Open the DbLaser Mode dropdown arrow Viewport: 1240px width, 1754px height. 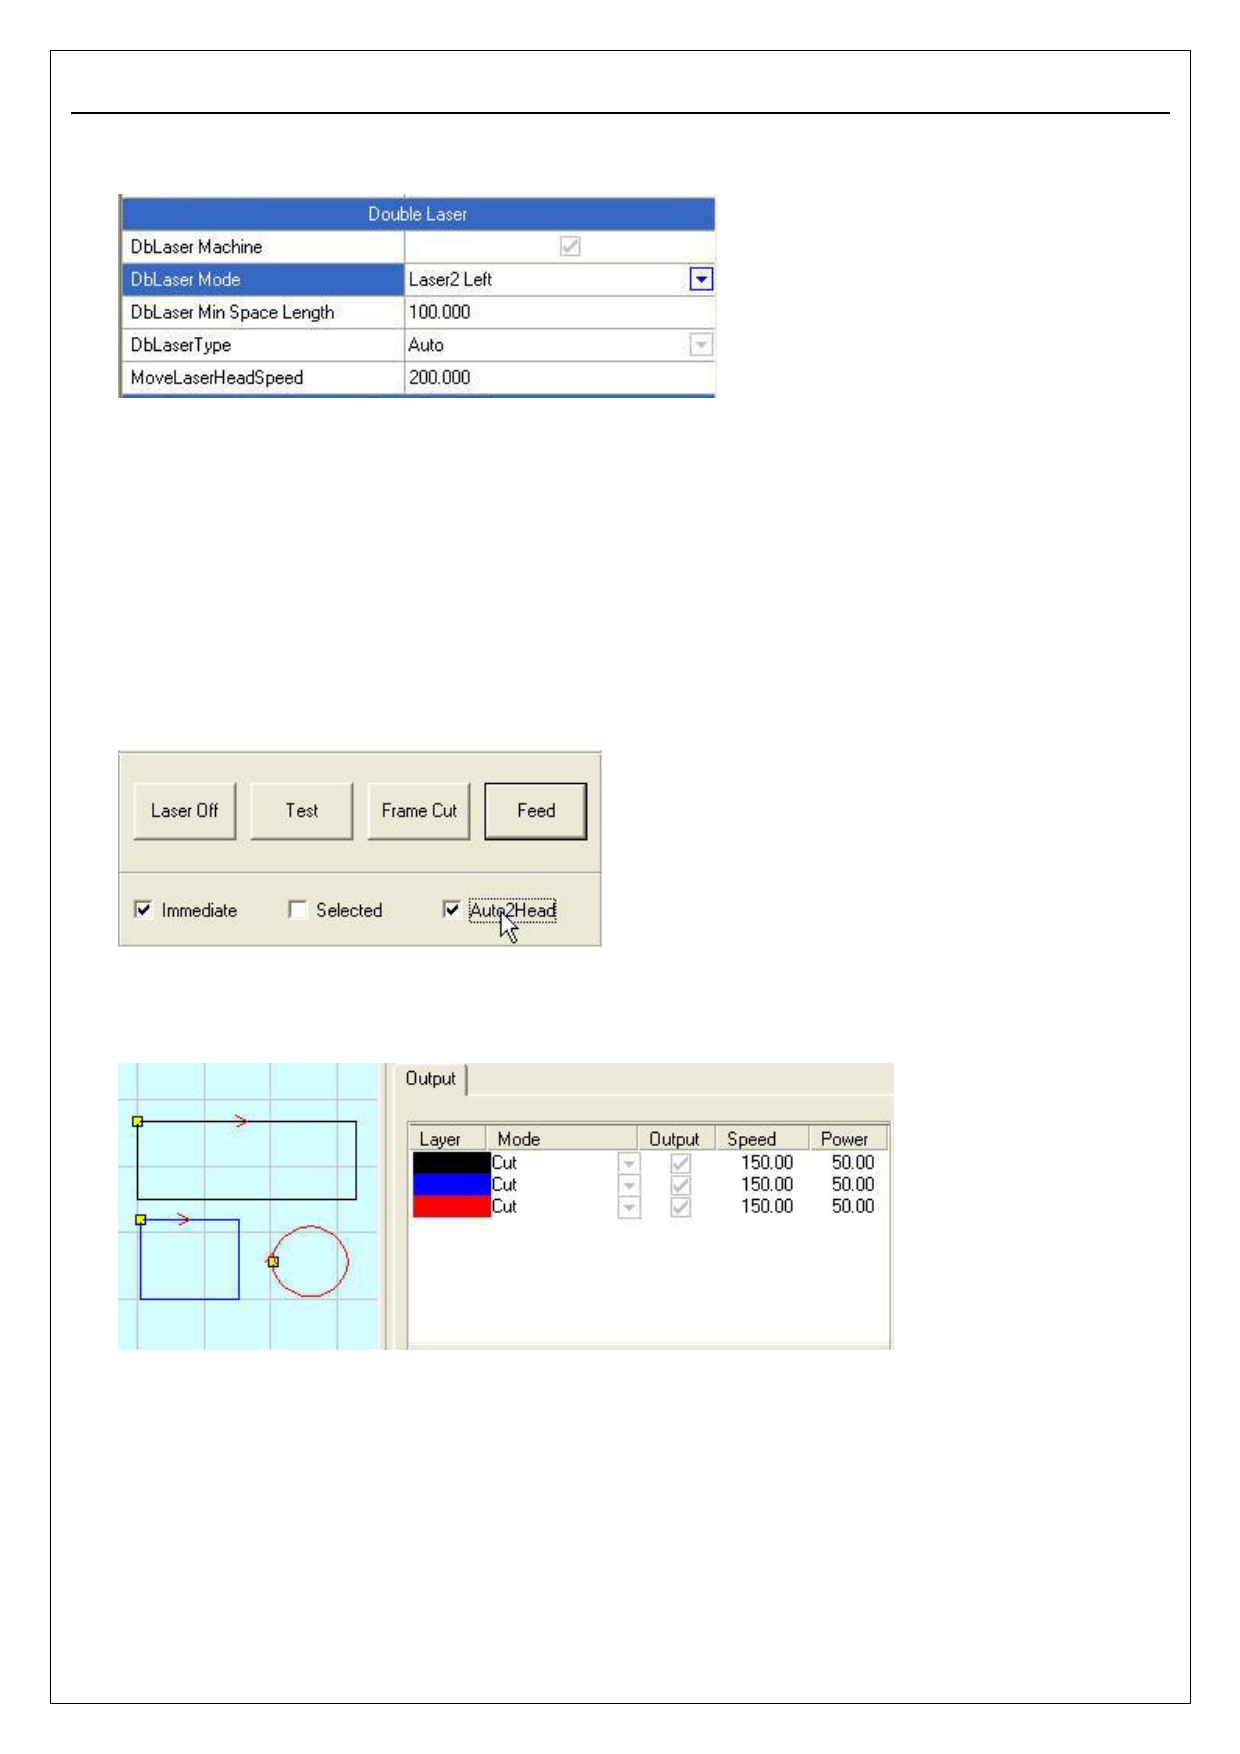pos(701,280)
